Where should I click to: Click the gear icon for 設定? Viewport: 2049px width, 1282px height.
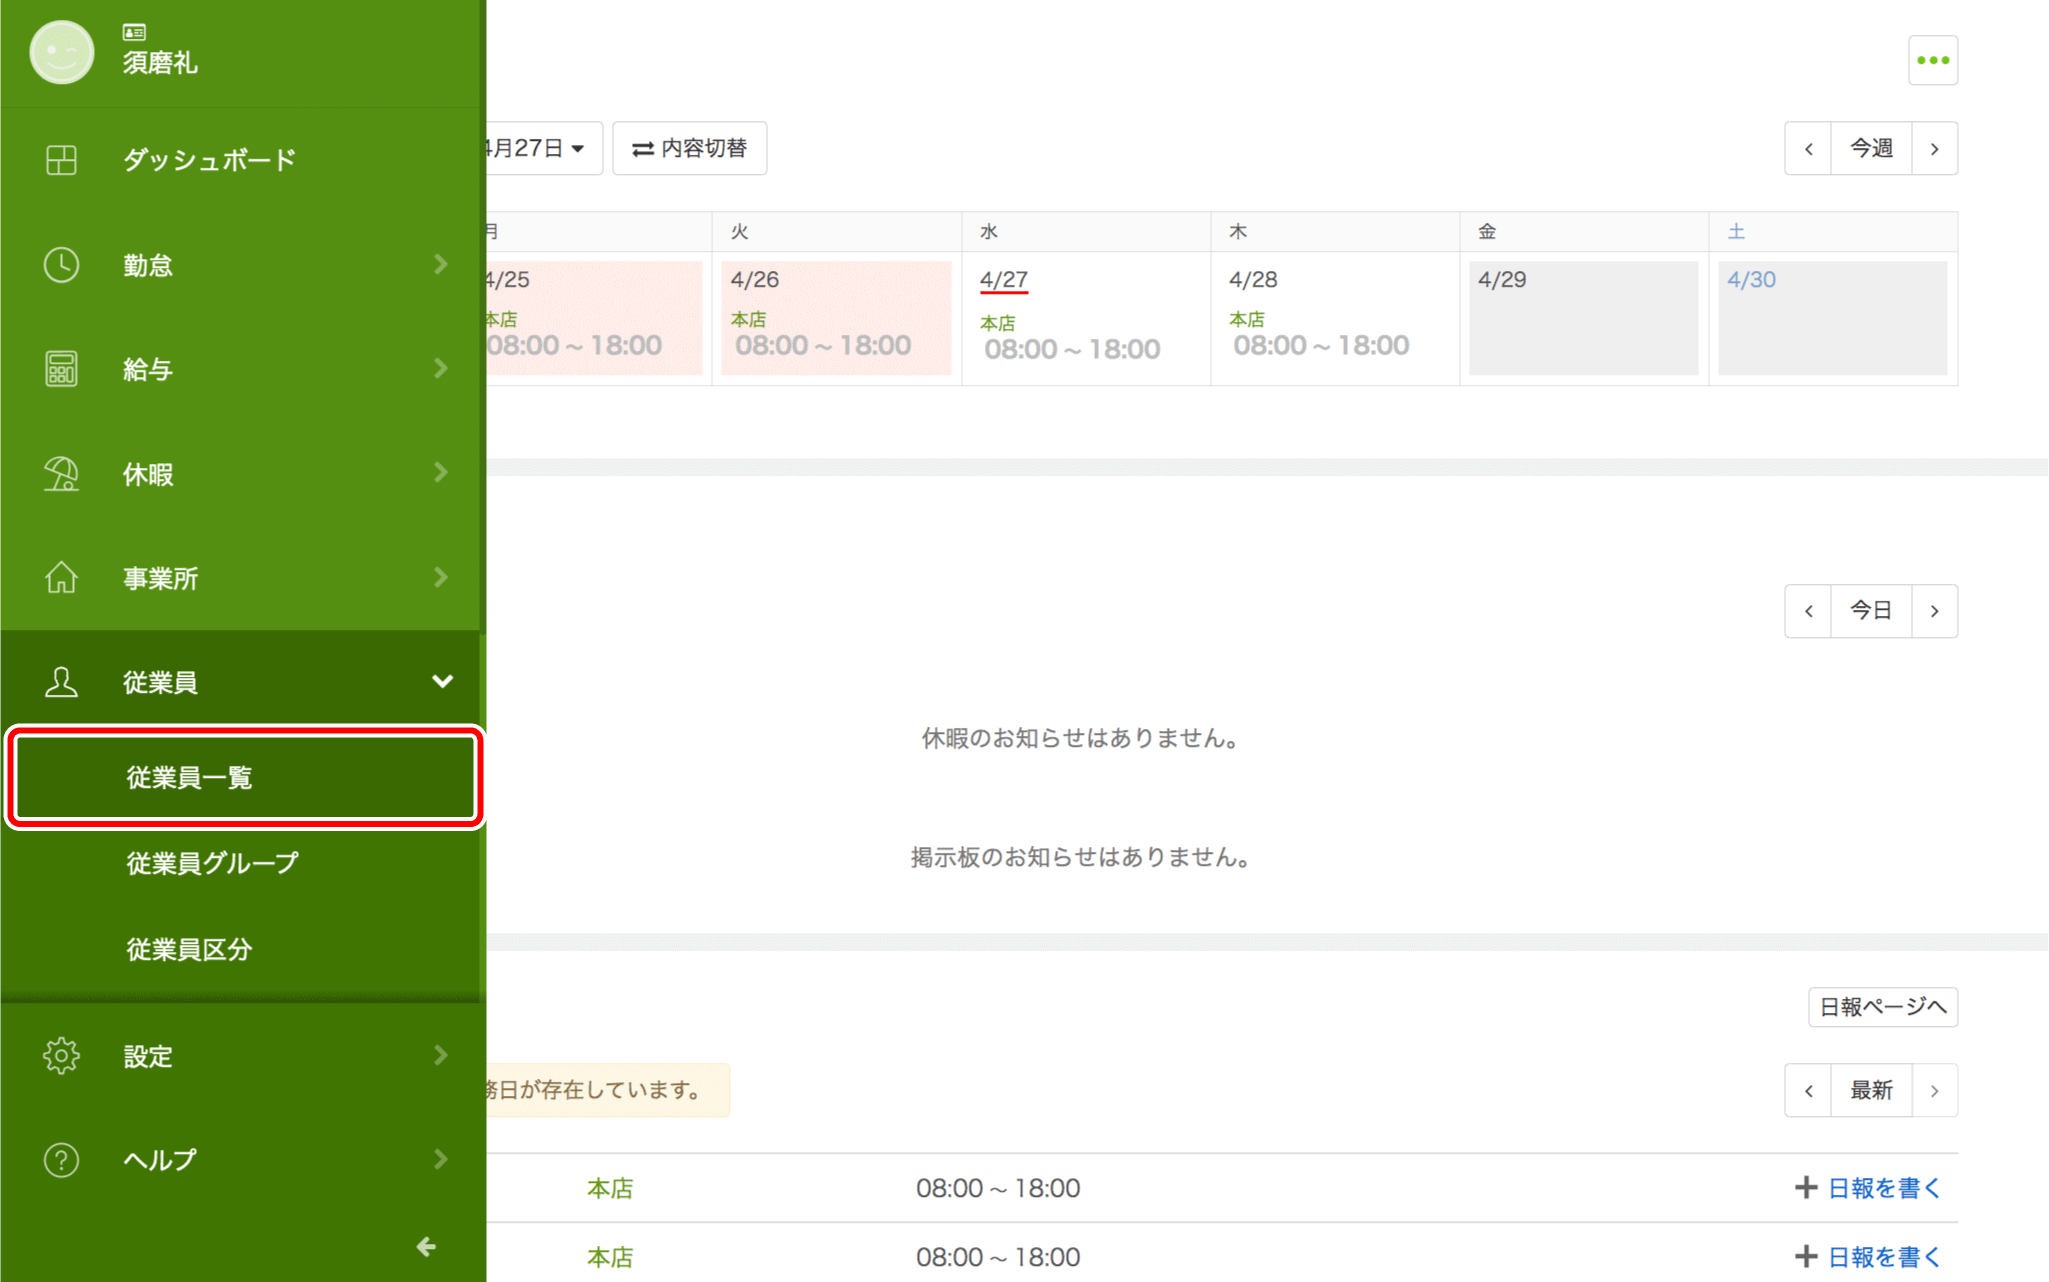[61, 1056]
